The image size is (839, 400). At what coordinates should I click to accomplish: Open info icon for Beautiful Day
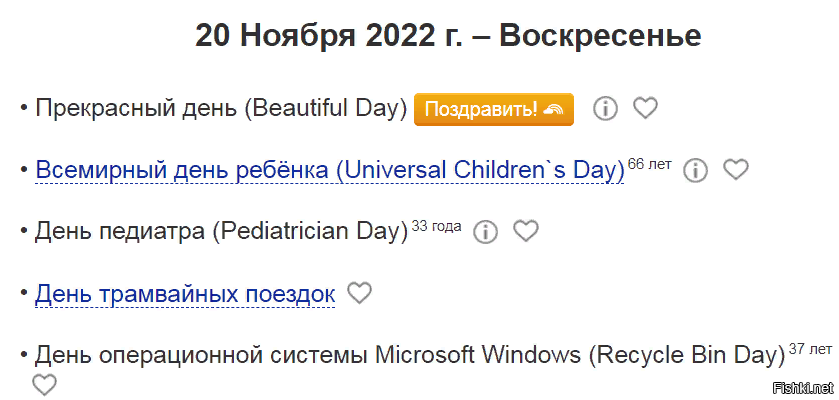coord(605,108)
